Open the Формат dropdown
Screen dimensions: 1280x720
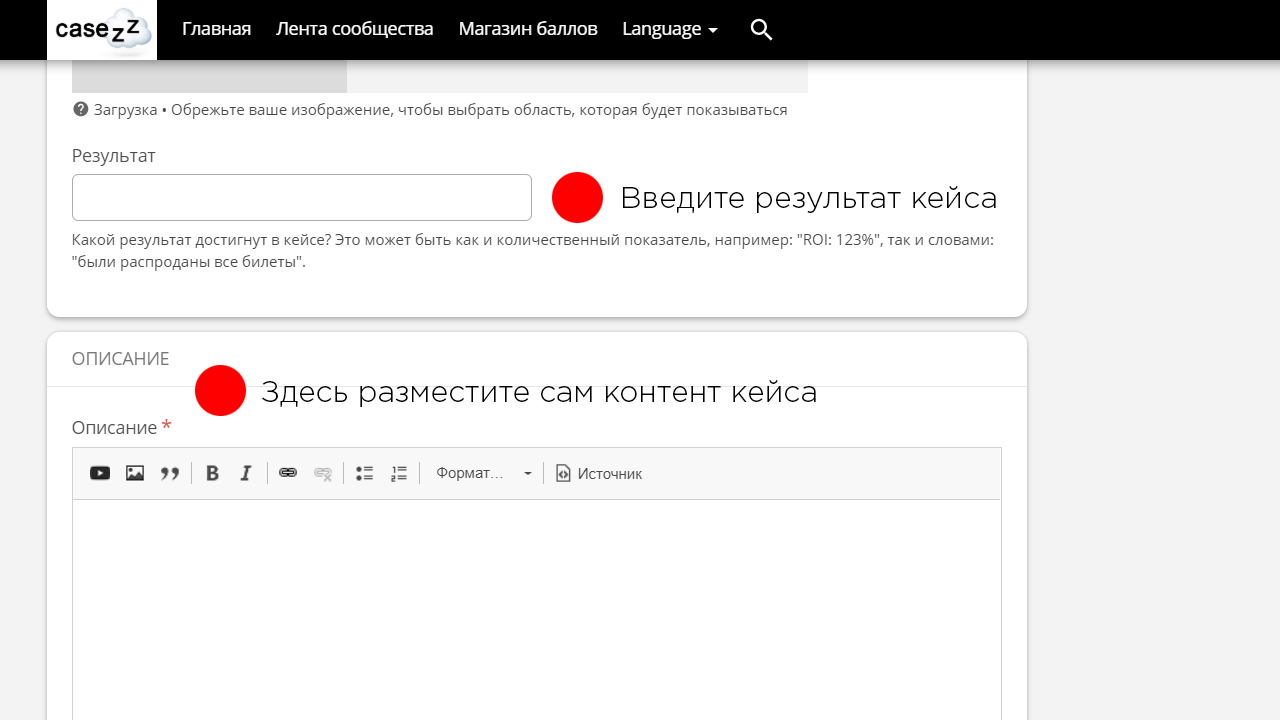pyautogui.click(x=484, y=473)
